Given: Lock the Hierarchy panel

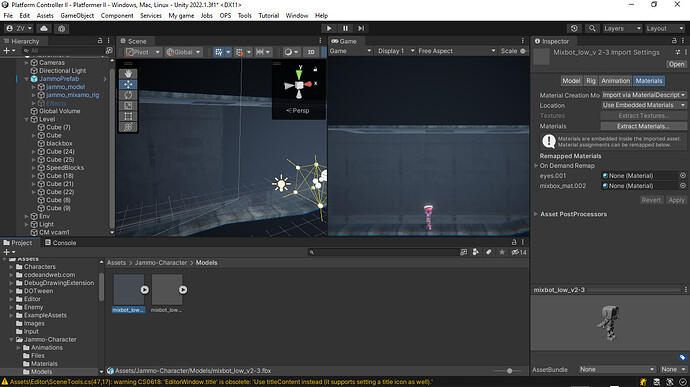Looking at the screenshot, I should [100, 41].
